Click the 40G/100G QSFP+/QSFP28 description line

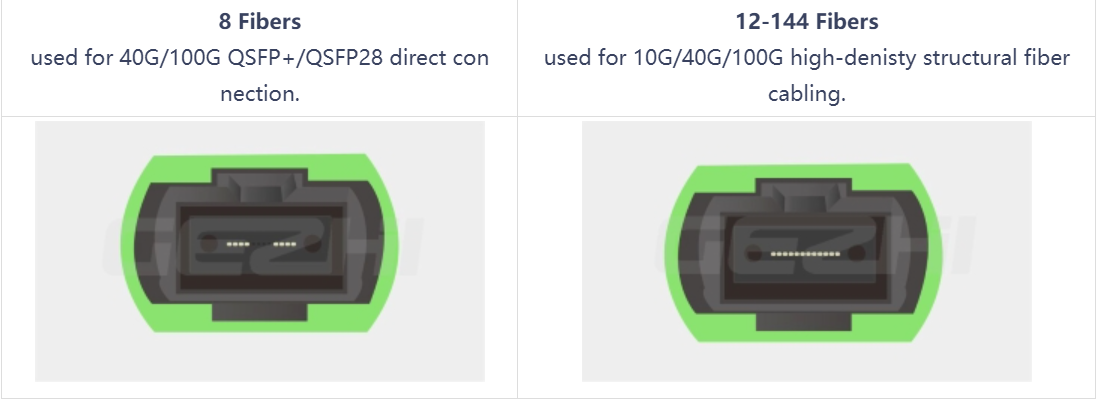(260, 57)
